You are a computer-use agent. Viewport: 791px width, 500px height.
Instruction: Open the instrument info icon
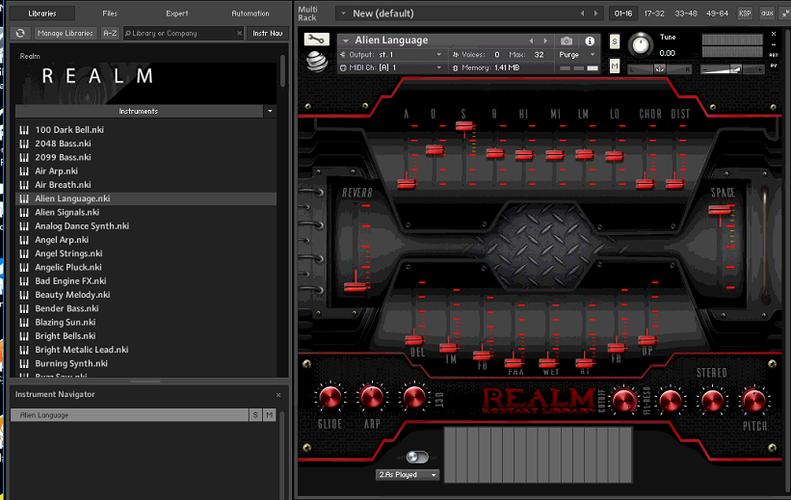(589, 41)
